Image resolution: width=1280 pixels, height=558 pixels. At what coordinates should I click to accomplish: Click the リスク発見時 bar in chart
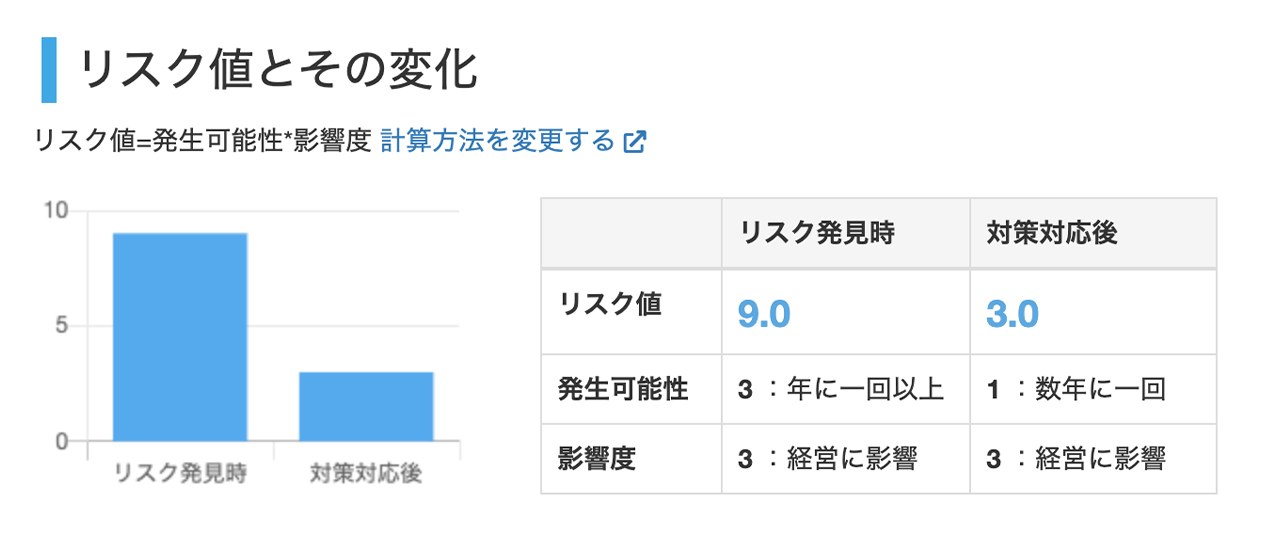tap(180, 337)
